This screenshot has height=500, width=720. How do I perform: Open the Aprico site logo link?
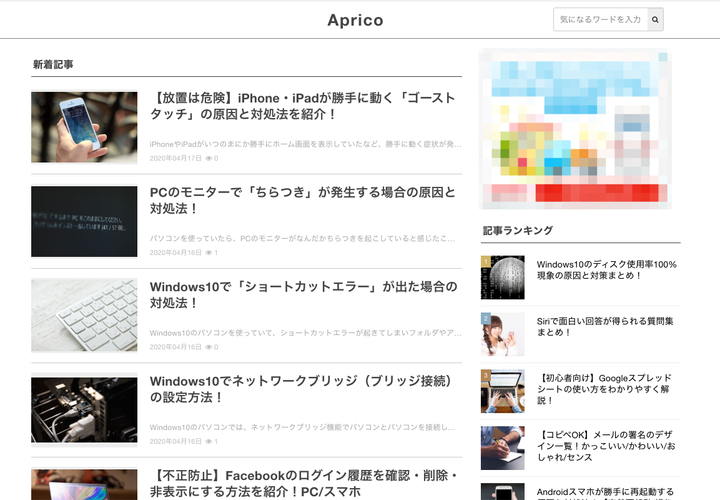tap(355, 20)
